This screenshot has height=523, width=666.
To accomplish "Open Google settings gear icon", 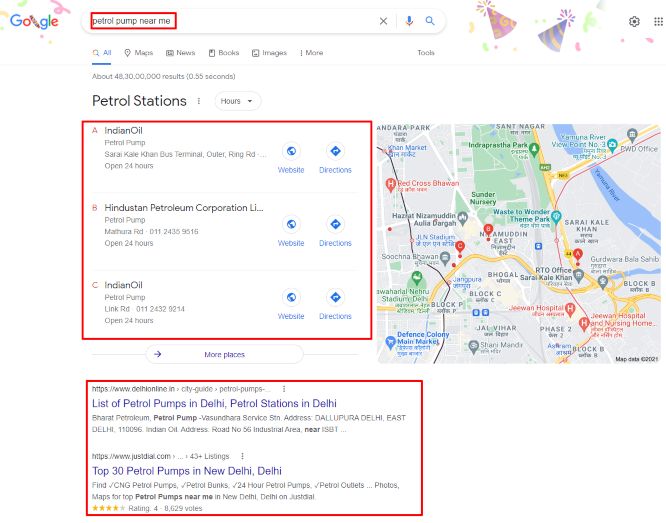I will click(x=634, y=21).
